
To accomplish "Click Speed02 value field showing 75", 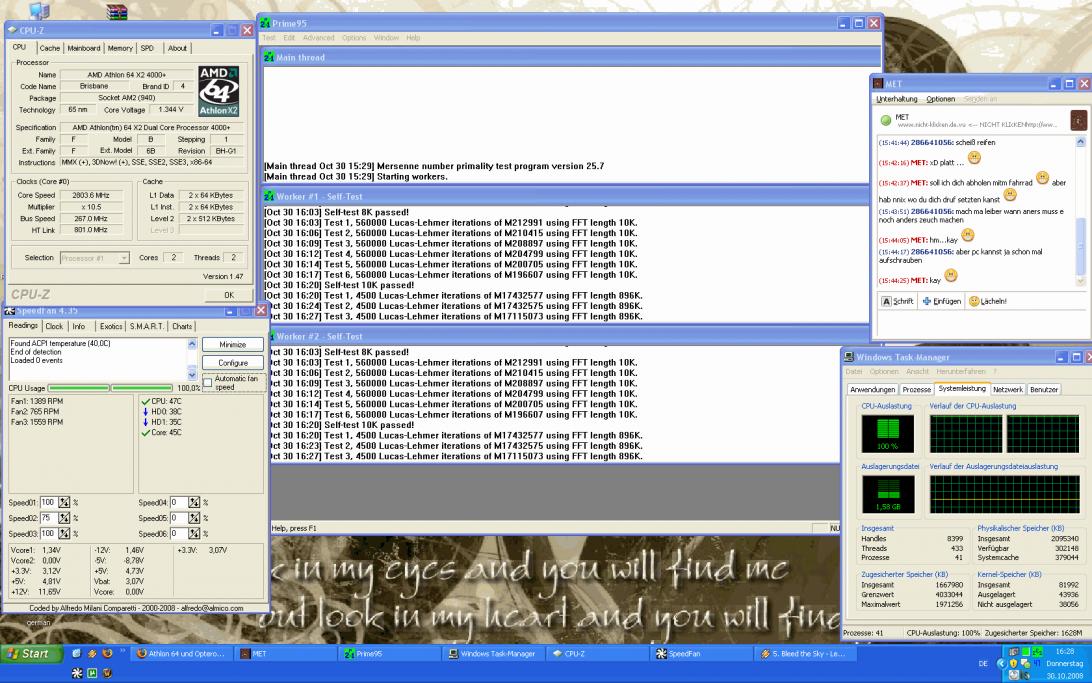I will coord(48,518).
